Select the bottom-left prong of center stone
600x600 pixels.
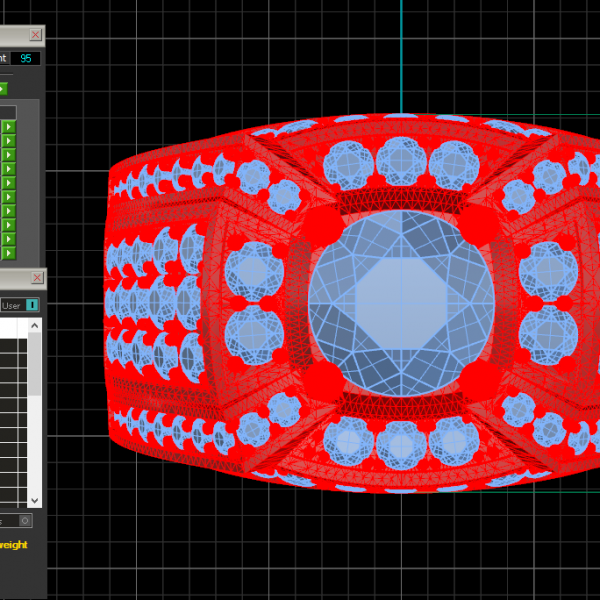click(327, 380)
